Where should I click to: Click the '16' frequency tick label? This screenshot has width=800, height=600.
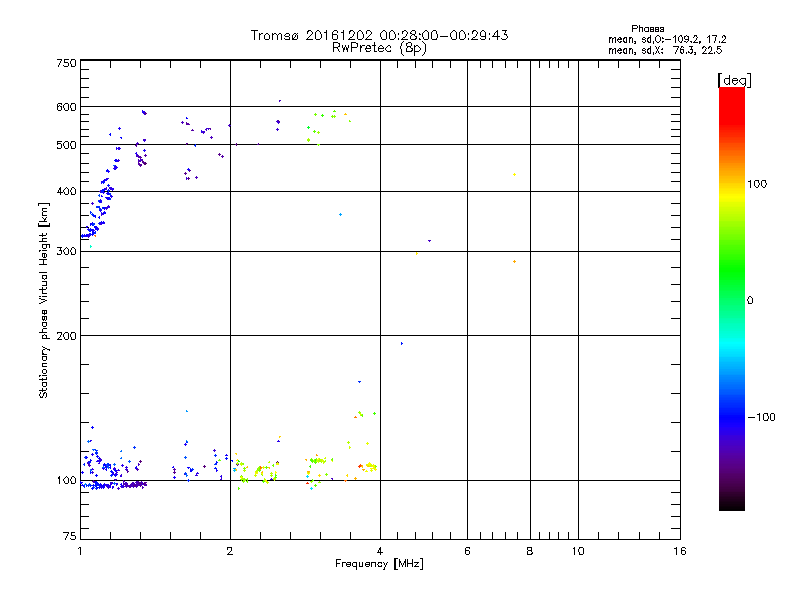click(680, 551)
